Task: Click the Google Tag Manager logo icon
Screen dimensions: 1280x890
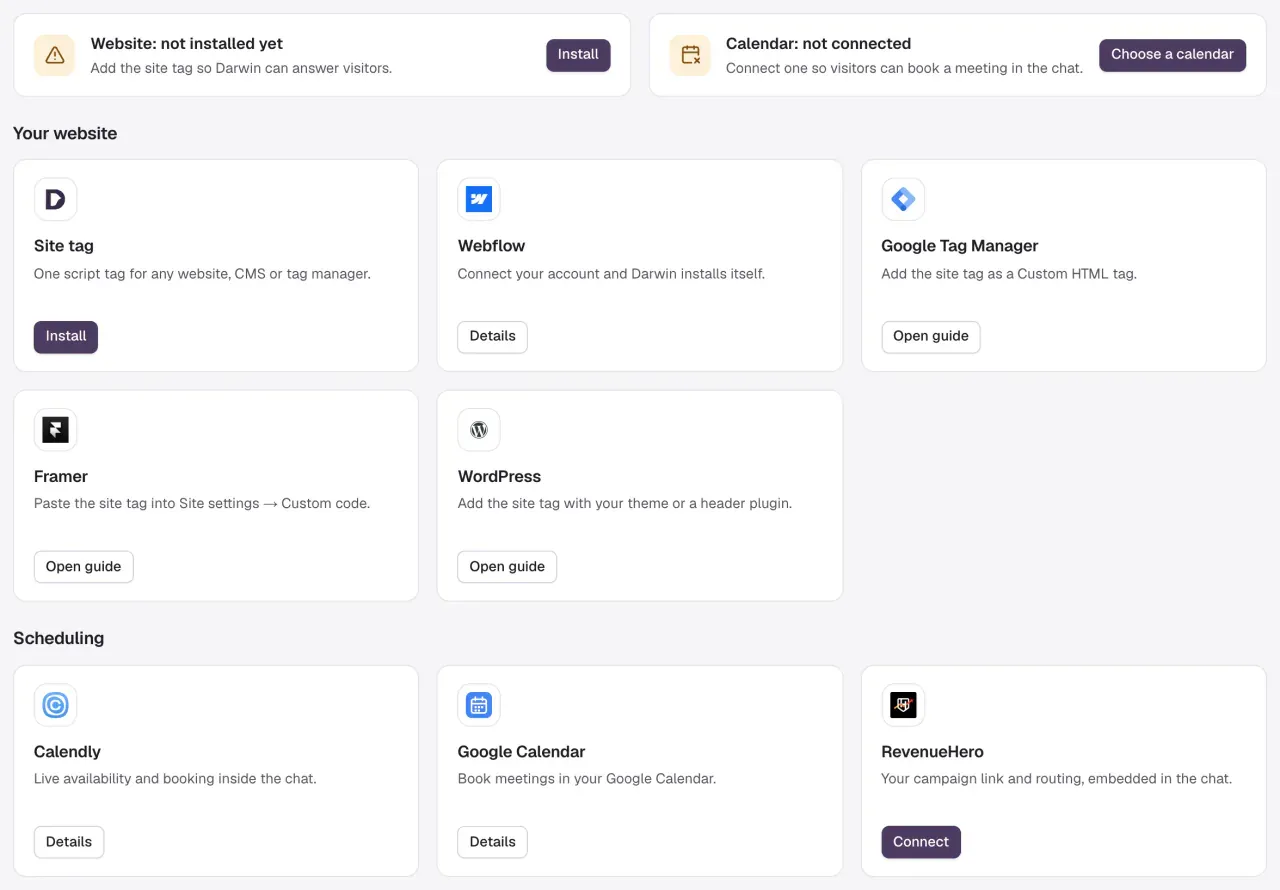Action: tap(903, 199)
